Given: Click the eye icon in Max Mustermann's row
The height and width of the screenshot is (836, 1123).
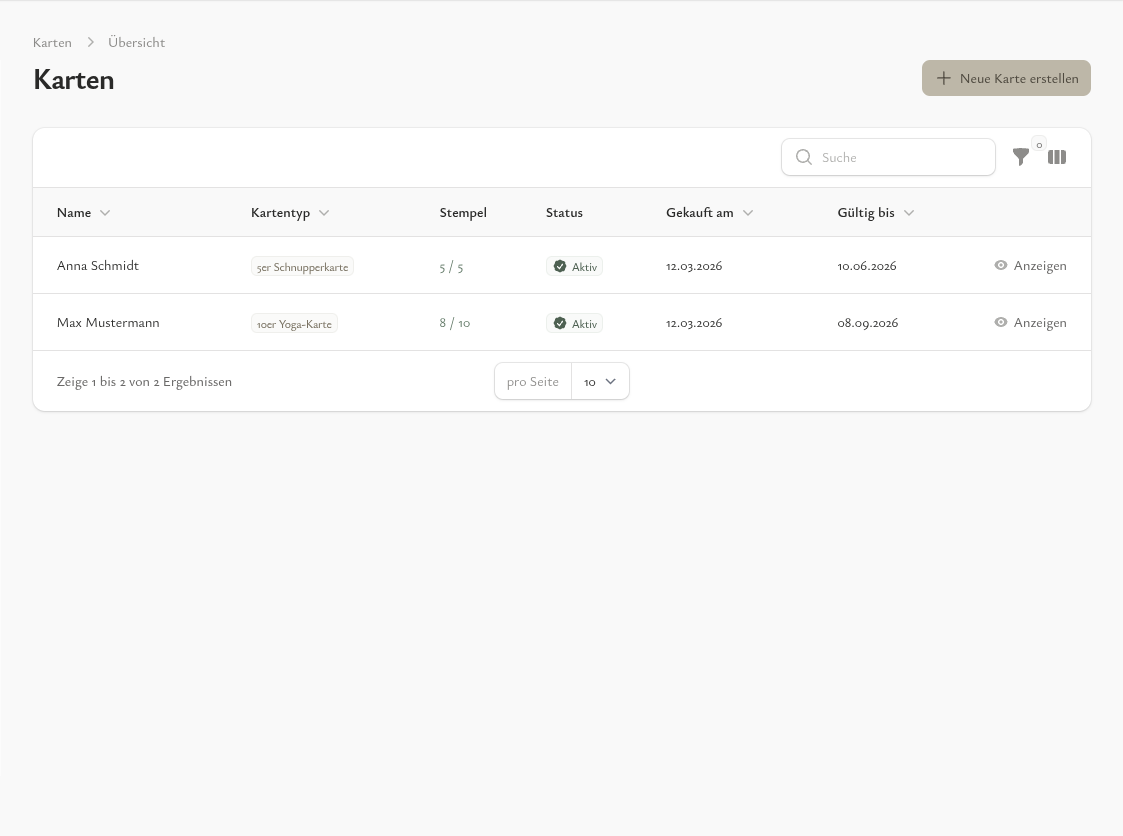Looking at the screenshot, I should [x=1001, y=323].
